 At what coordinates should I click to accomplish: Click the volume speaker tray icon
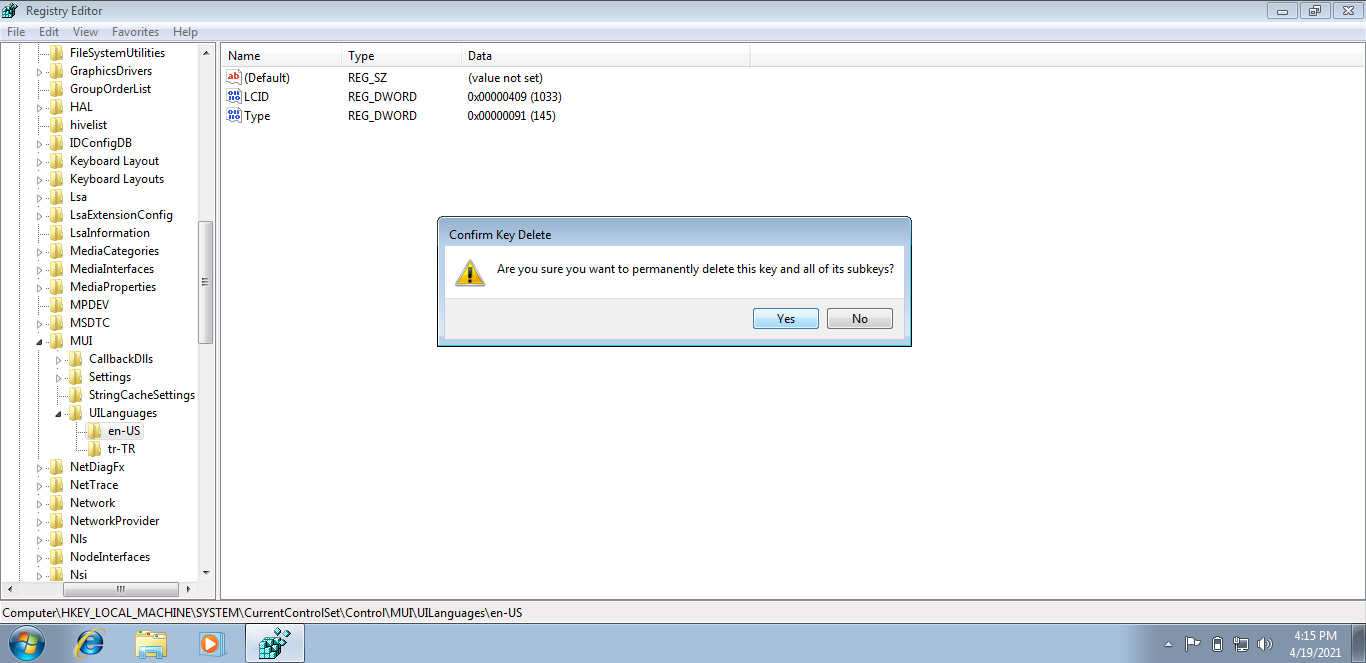[x=1264, y=644]
